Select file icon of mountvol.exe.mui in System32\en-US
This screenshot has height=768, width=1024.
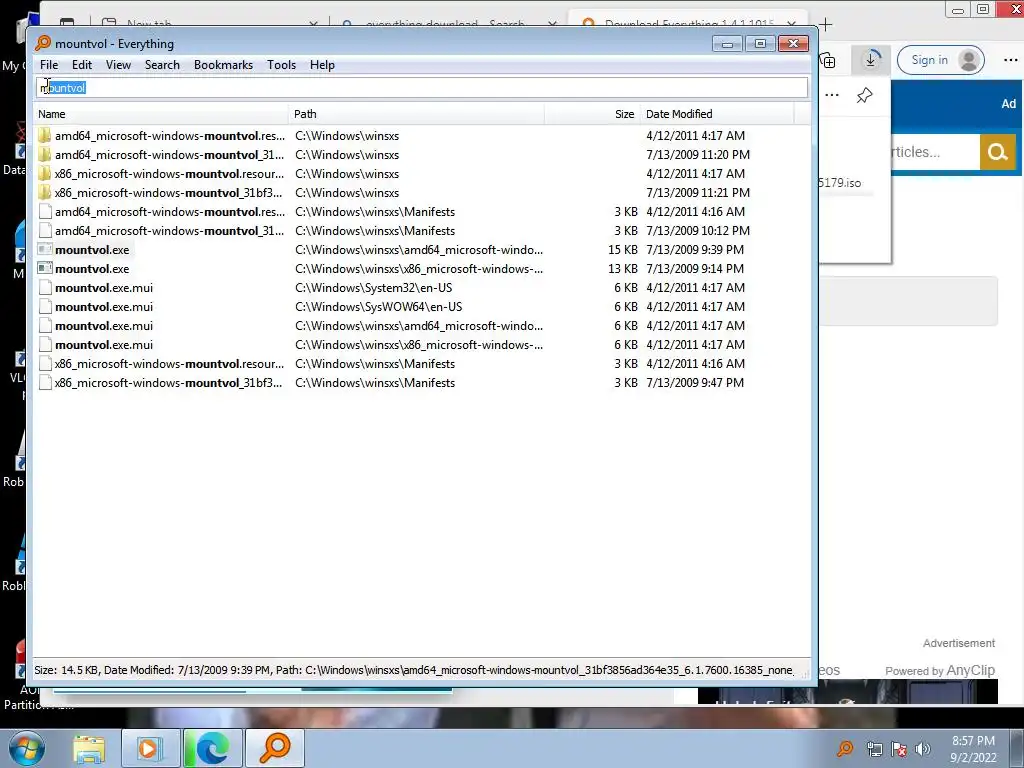click(44, 287)
